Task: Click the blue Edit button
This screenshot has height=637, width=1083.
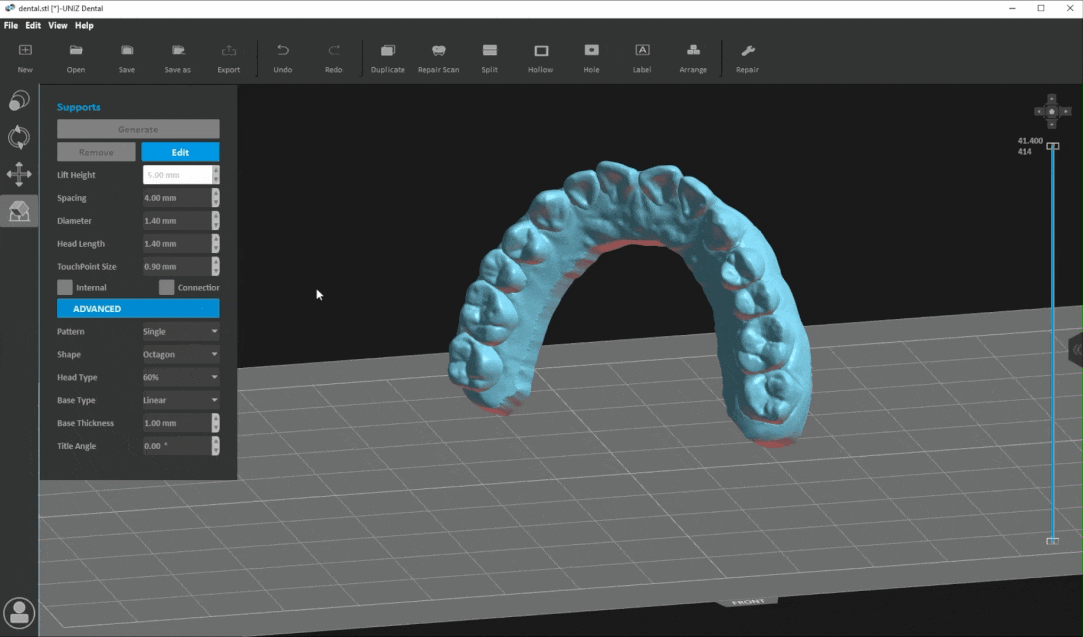Action: 180,152
